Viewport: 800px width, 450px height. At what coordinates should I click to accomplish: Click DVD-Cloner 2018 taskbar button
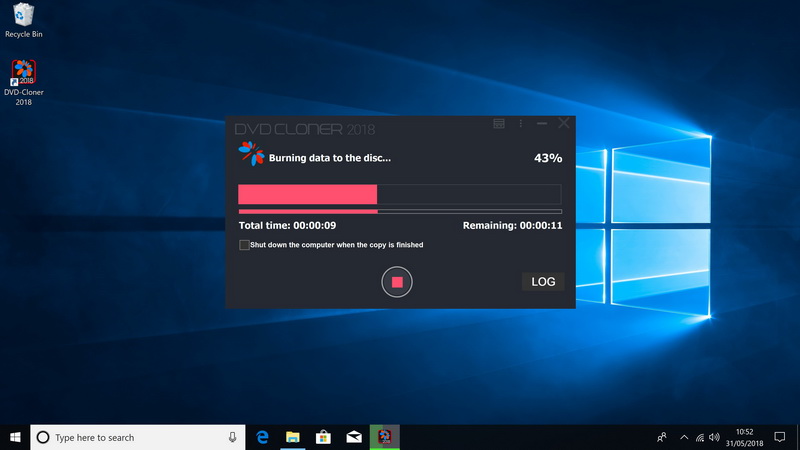tap(384, 437)
